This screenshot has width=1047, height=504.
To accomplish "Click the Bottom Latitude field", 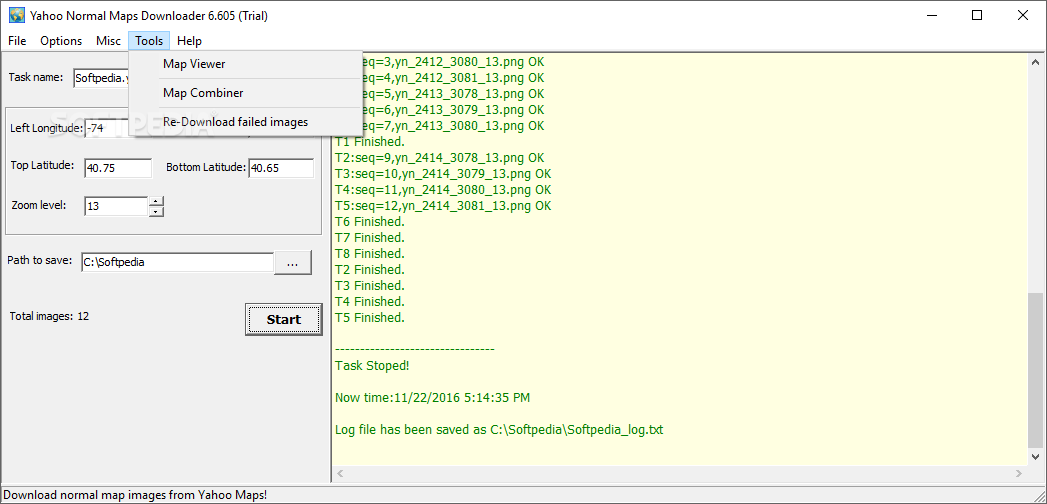I will pos(281,168).
